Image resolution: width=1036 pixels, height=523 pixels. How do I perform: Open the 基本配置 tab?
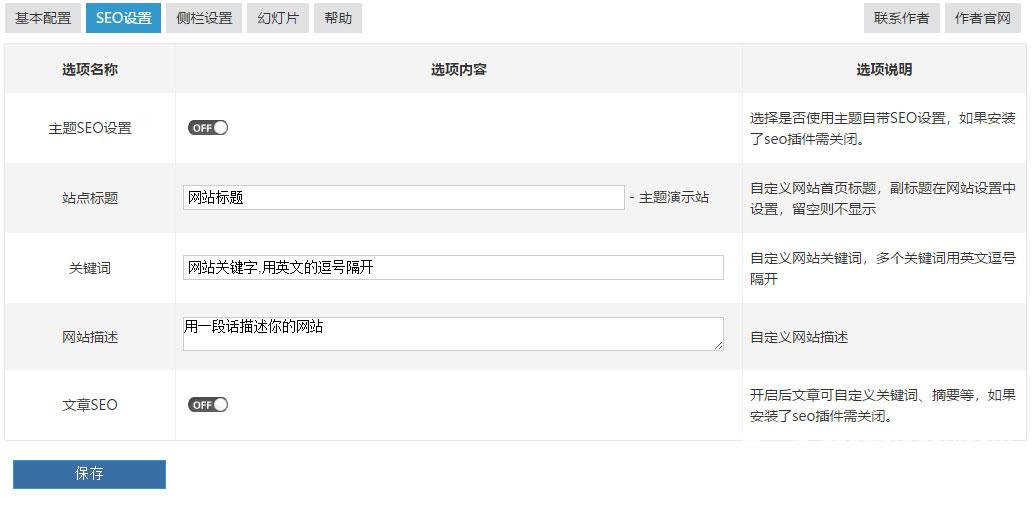pyautogui.click(x=43, y=18)
